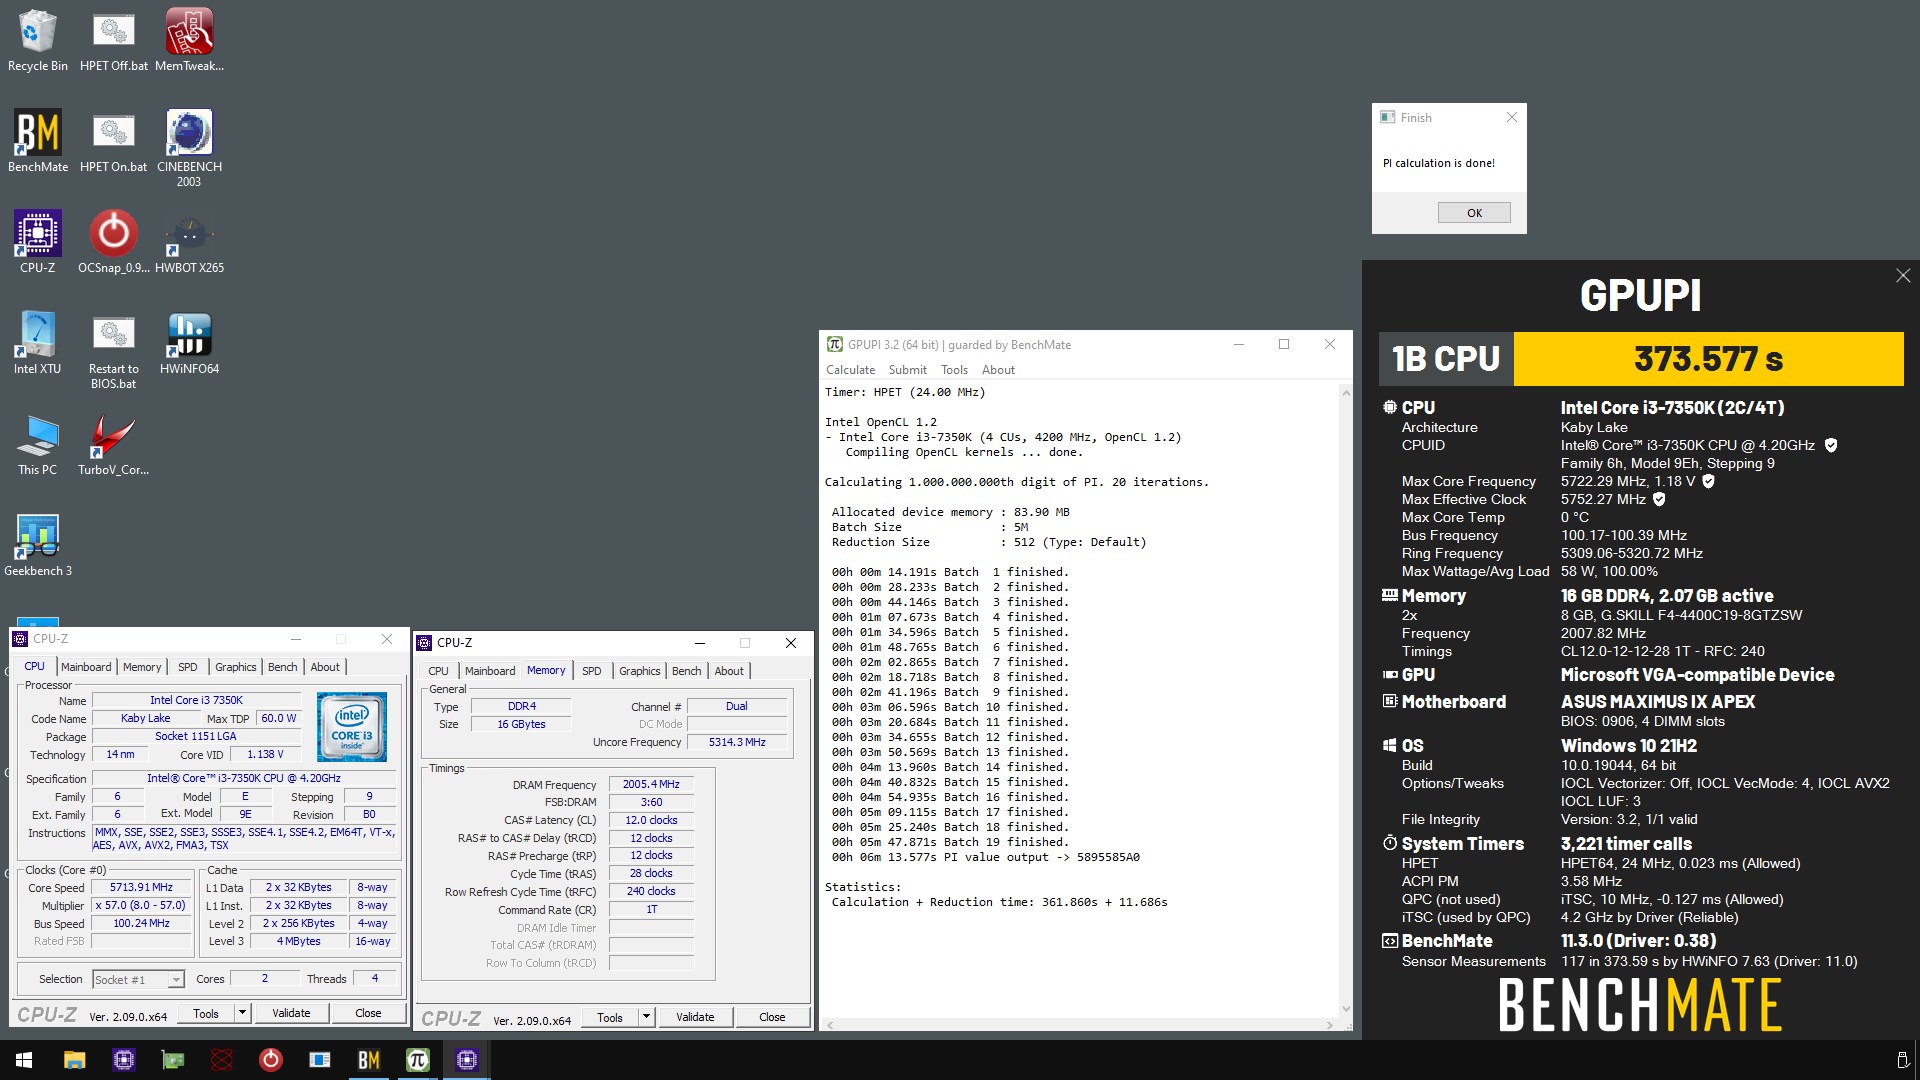
Task: Open File Explorer from the taskbar
Action: (74, 1060)
